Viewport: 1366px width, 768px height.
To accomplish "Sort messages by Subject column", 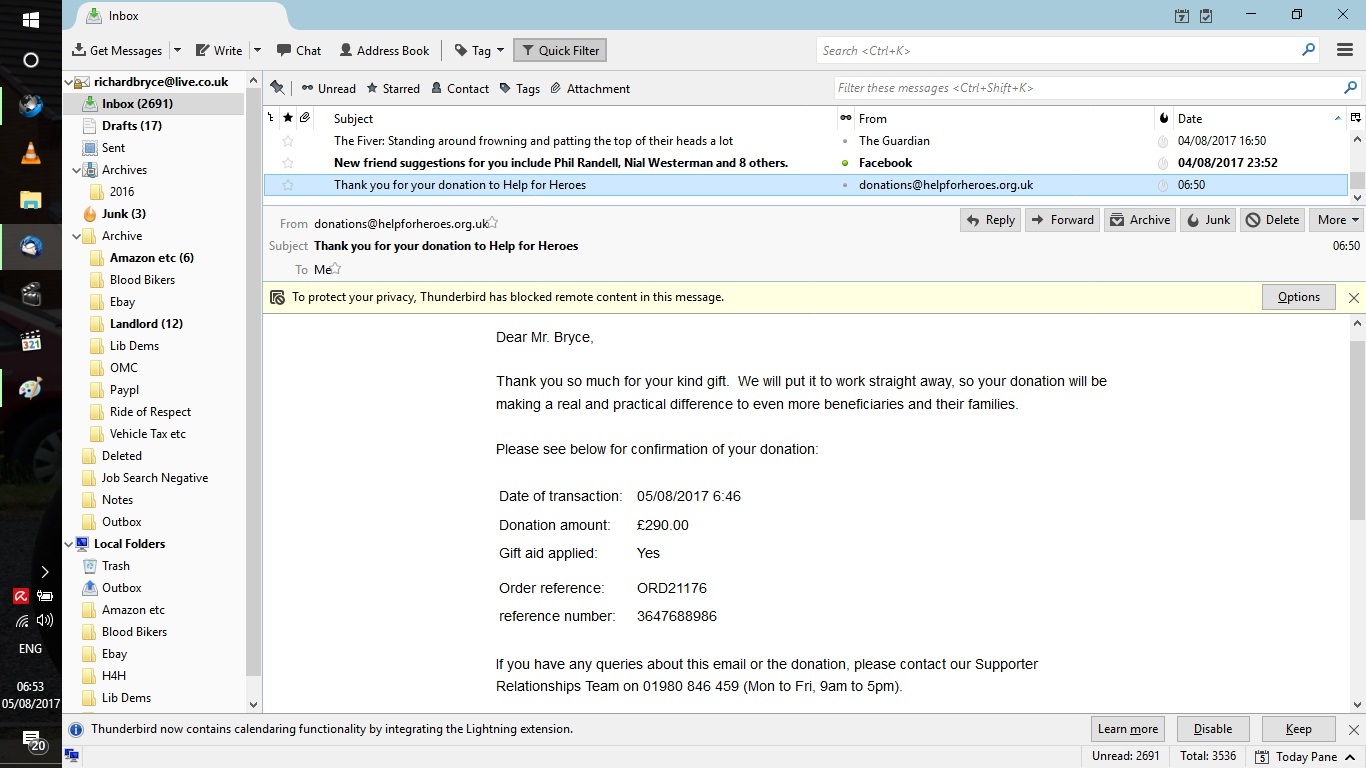I will click(x=584, y=118).
